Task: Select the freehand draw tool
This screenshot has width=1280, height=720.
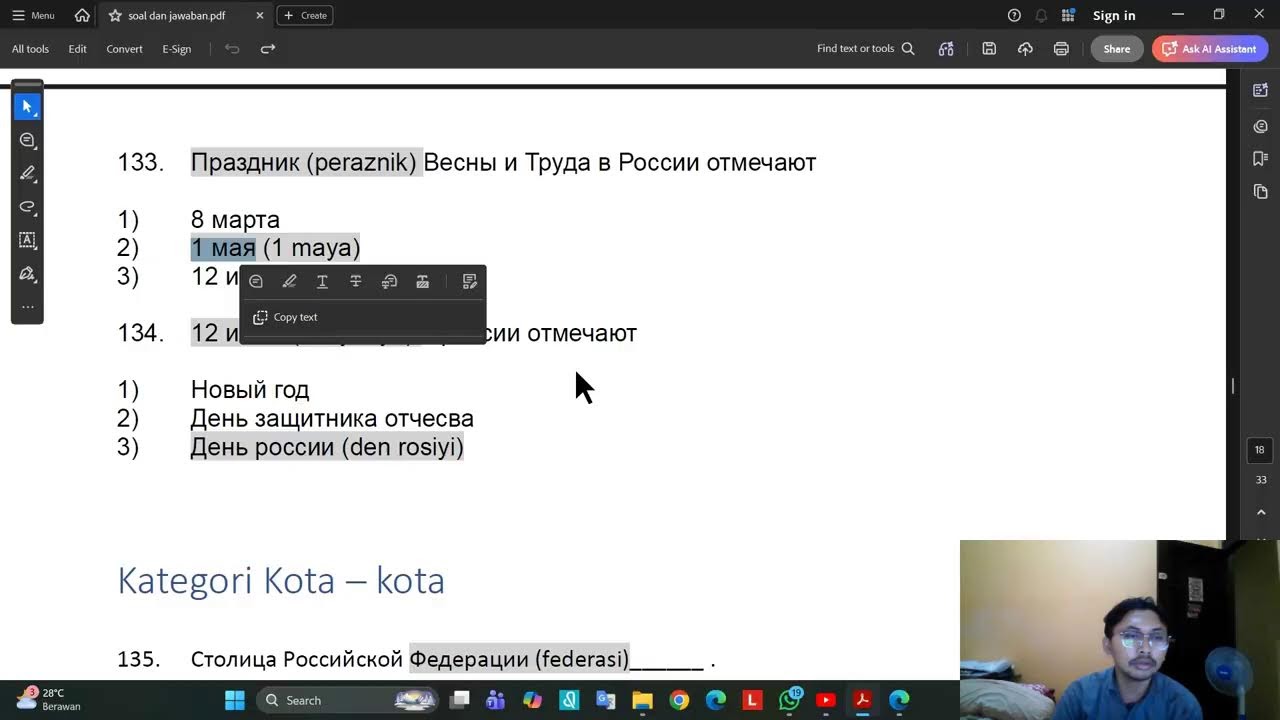Action: pos(27,207)
